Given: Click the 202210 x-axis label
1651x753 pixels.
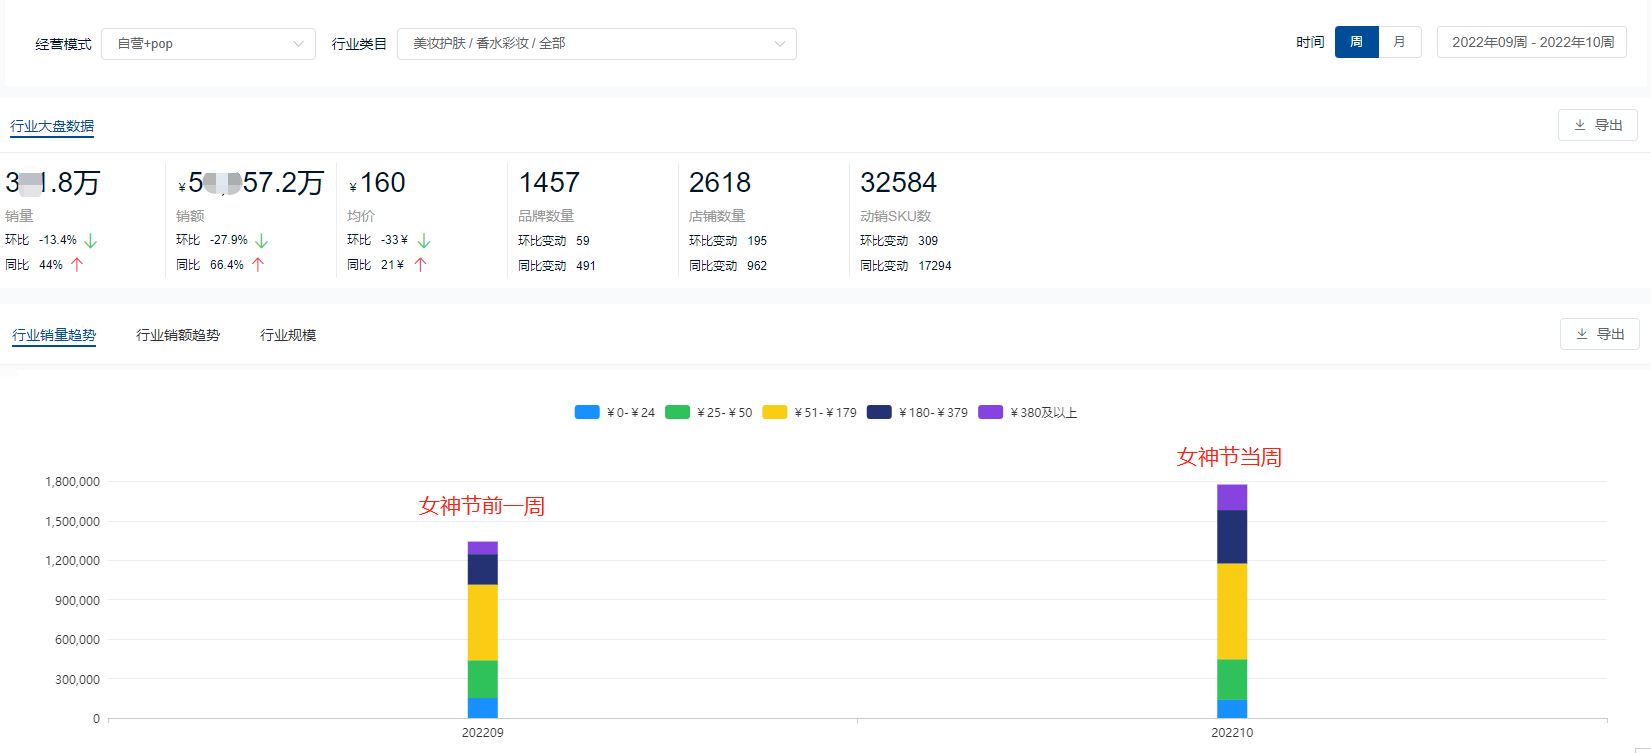Looking at the screenshot, I should pyautogui.click(x=1232, y=733).
